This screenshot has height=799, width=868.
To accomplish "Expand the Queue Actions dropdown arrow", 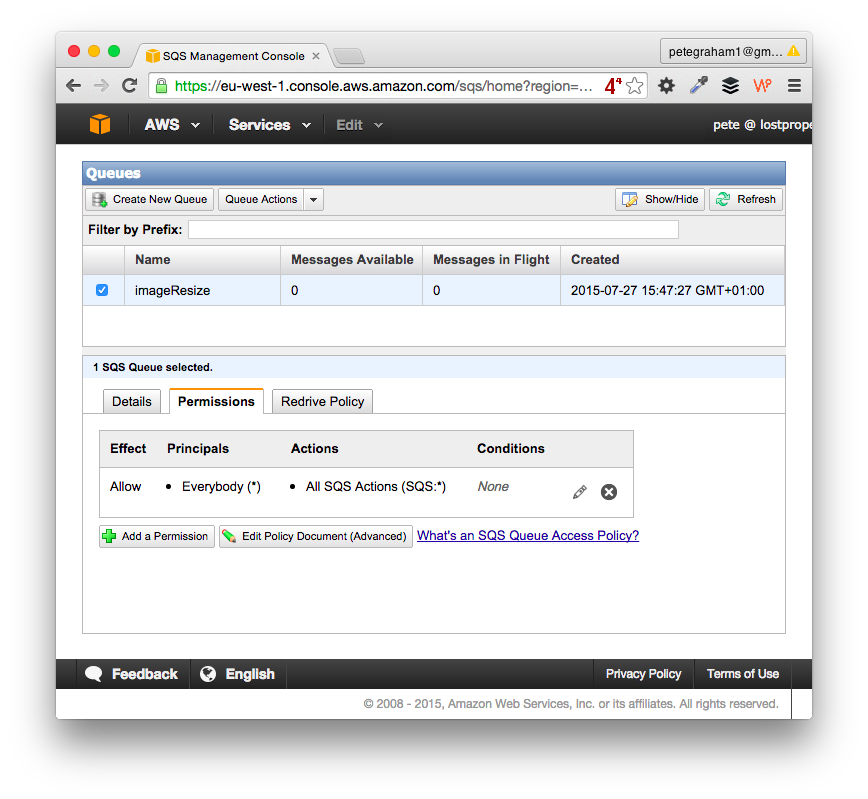I will coord(313,200).
